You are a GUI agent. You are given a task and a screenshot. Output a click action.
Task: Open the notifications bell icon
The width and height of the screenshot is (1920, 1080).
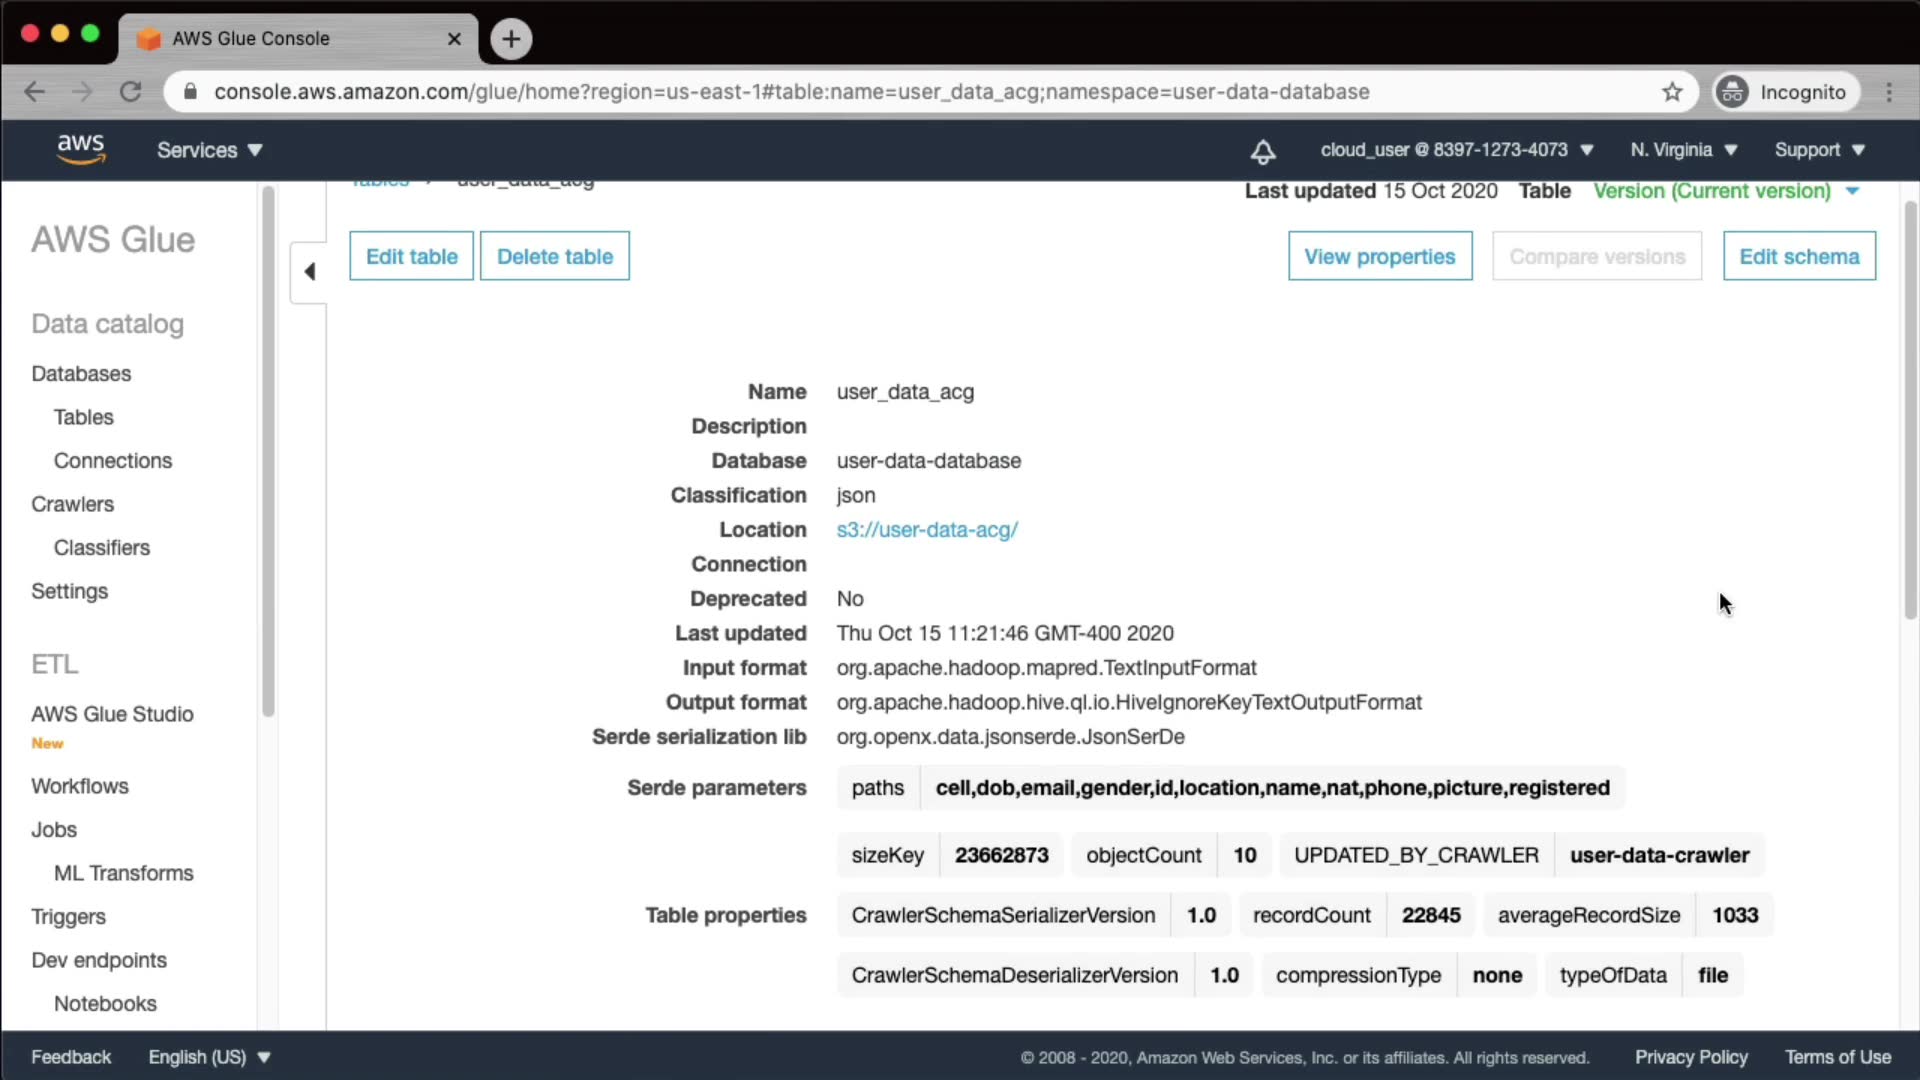(x=1263, y=151)
